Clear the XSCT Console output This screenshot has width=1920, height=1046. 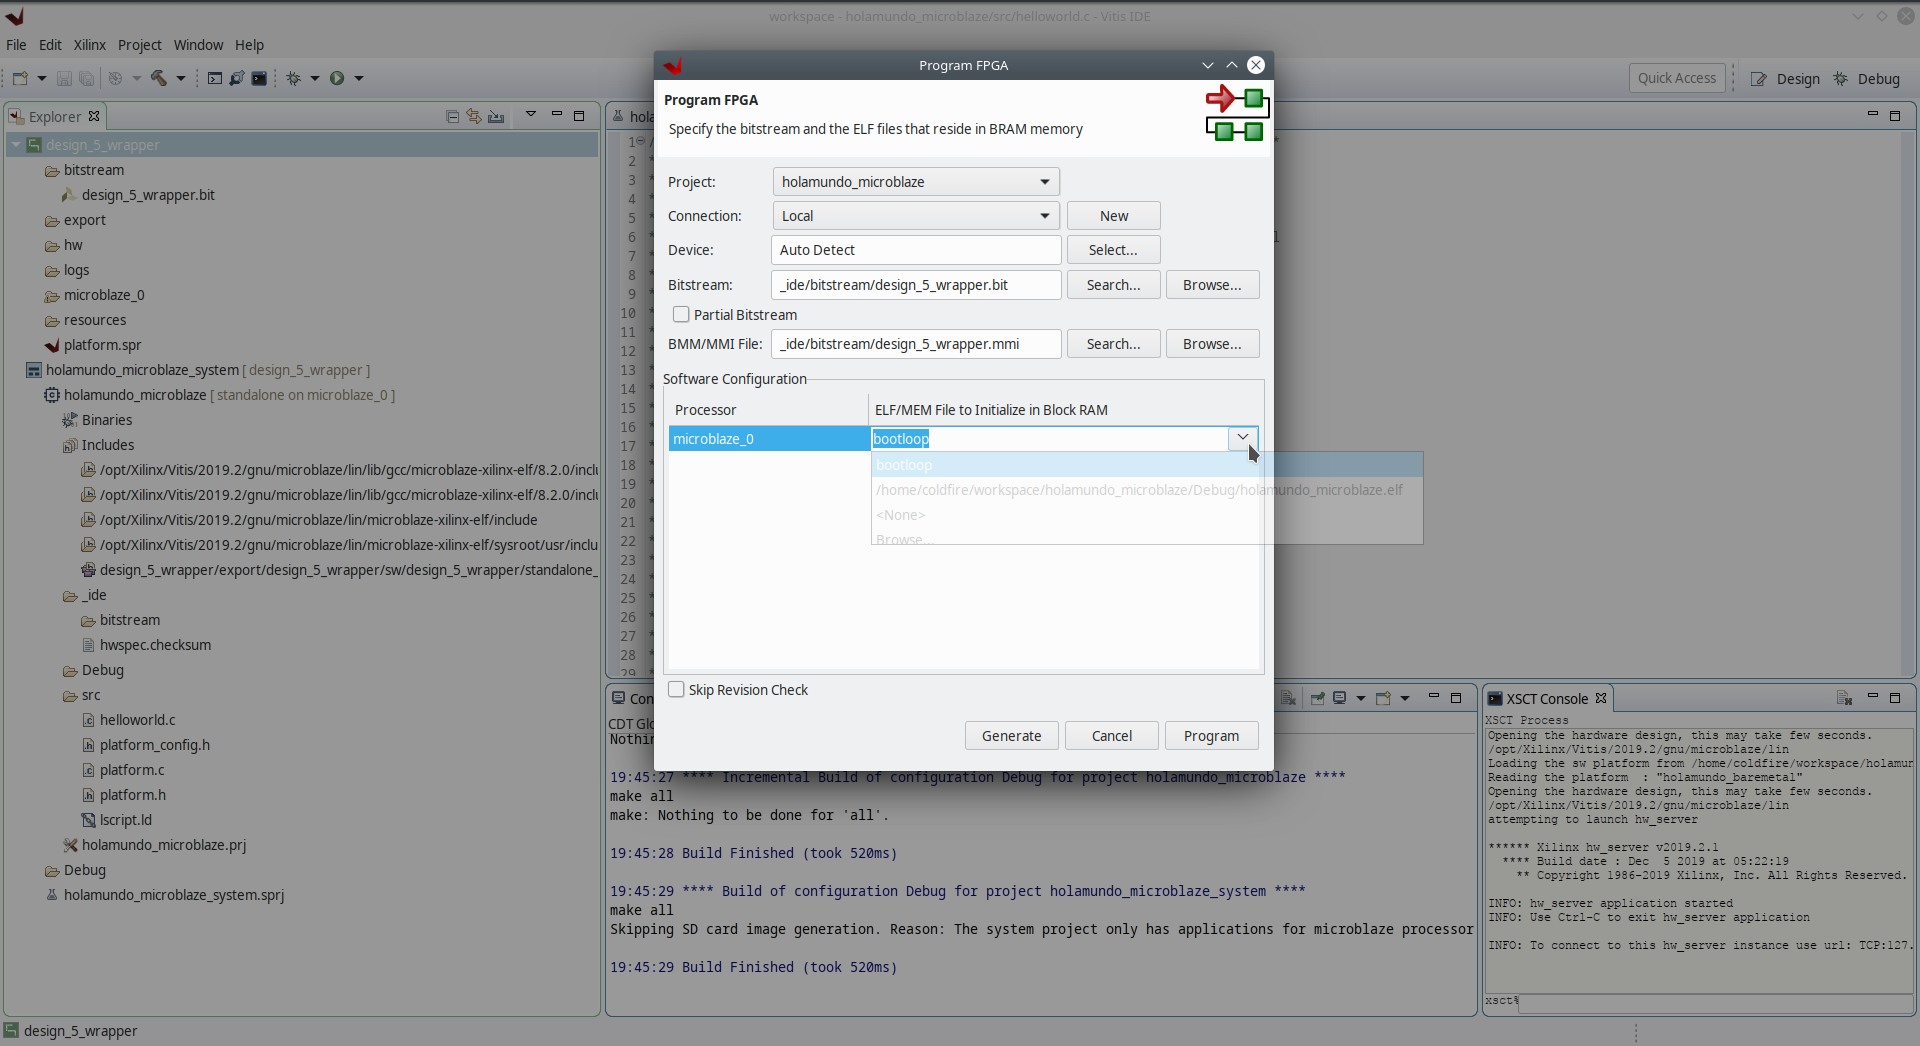coord(1845,698)
